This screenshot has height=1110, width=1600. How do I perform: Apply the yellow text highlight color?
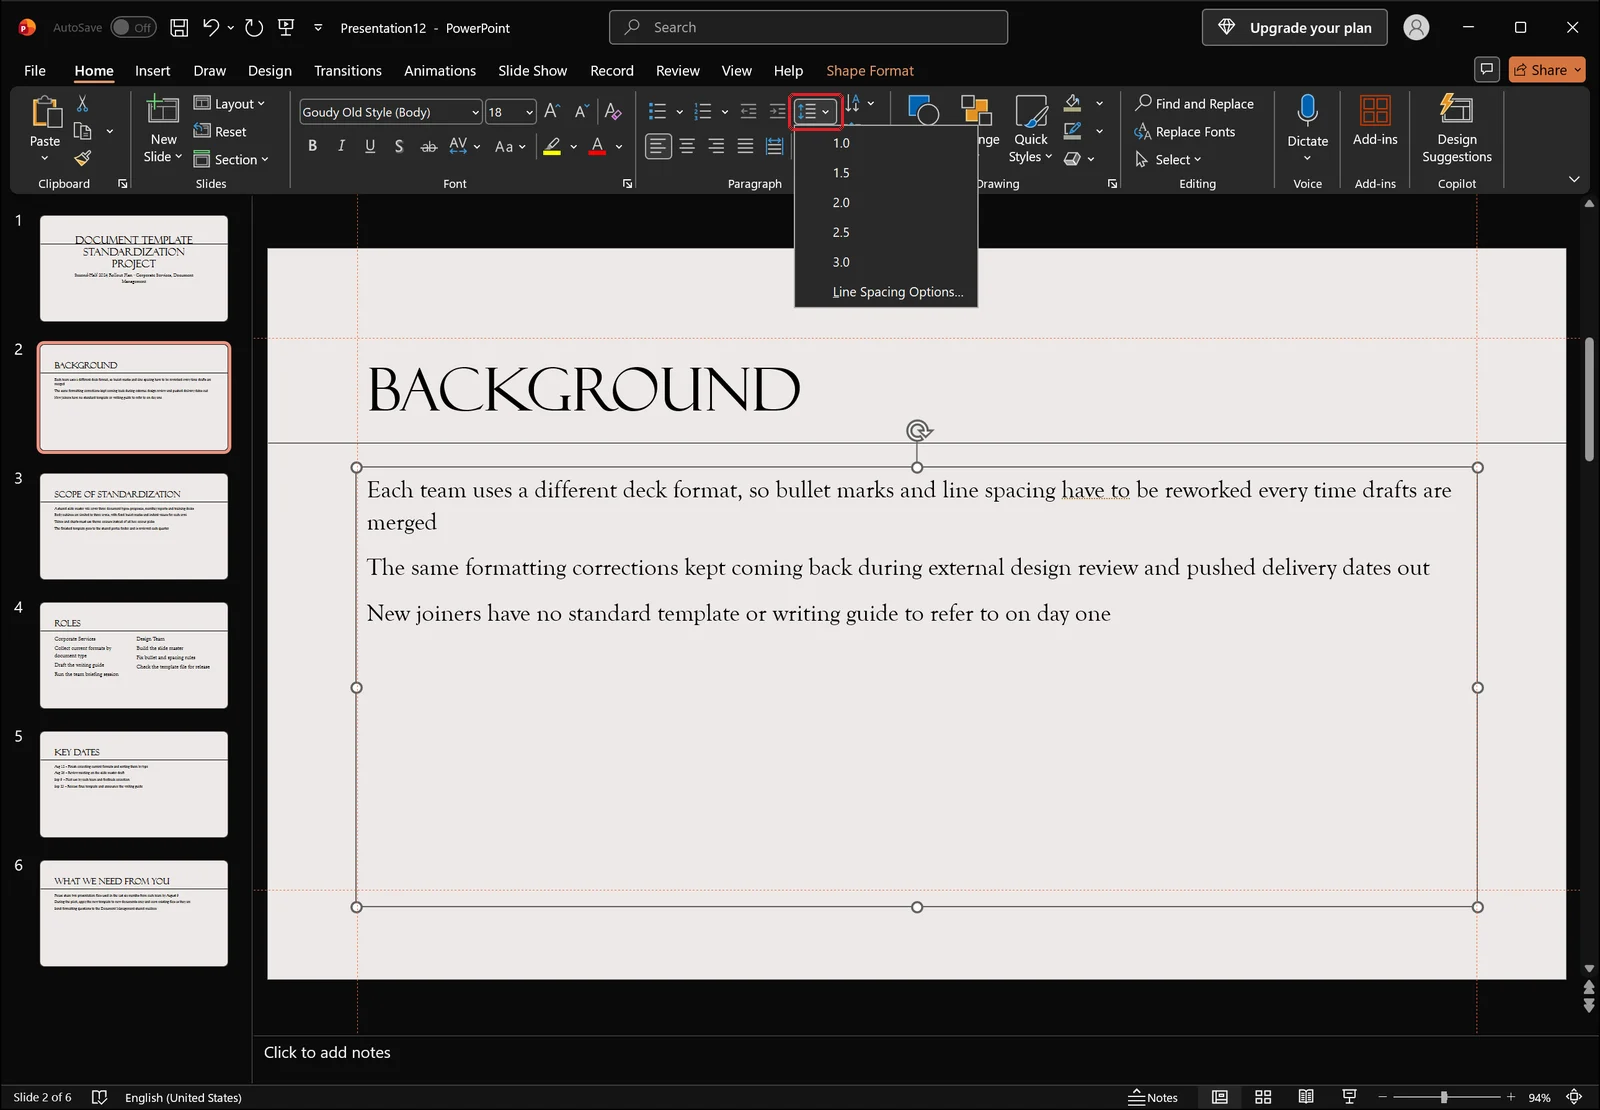552,147
